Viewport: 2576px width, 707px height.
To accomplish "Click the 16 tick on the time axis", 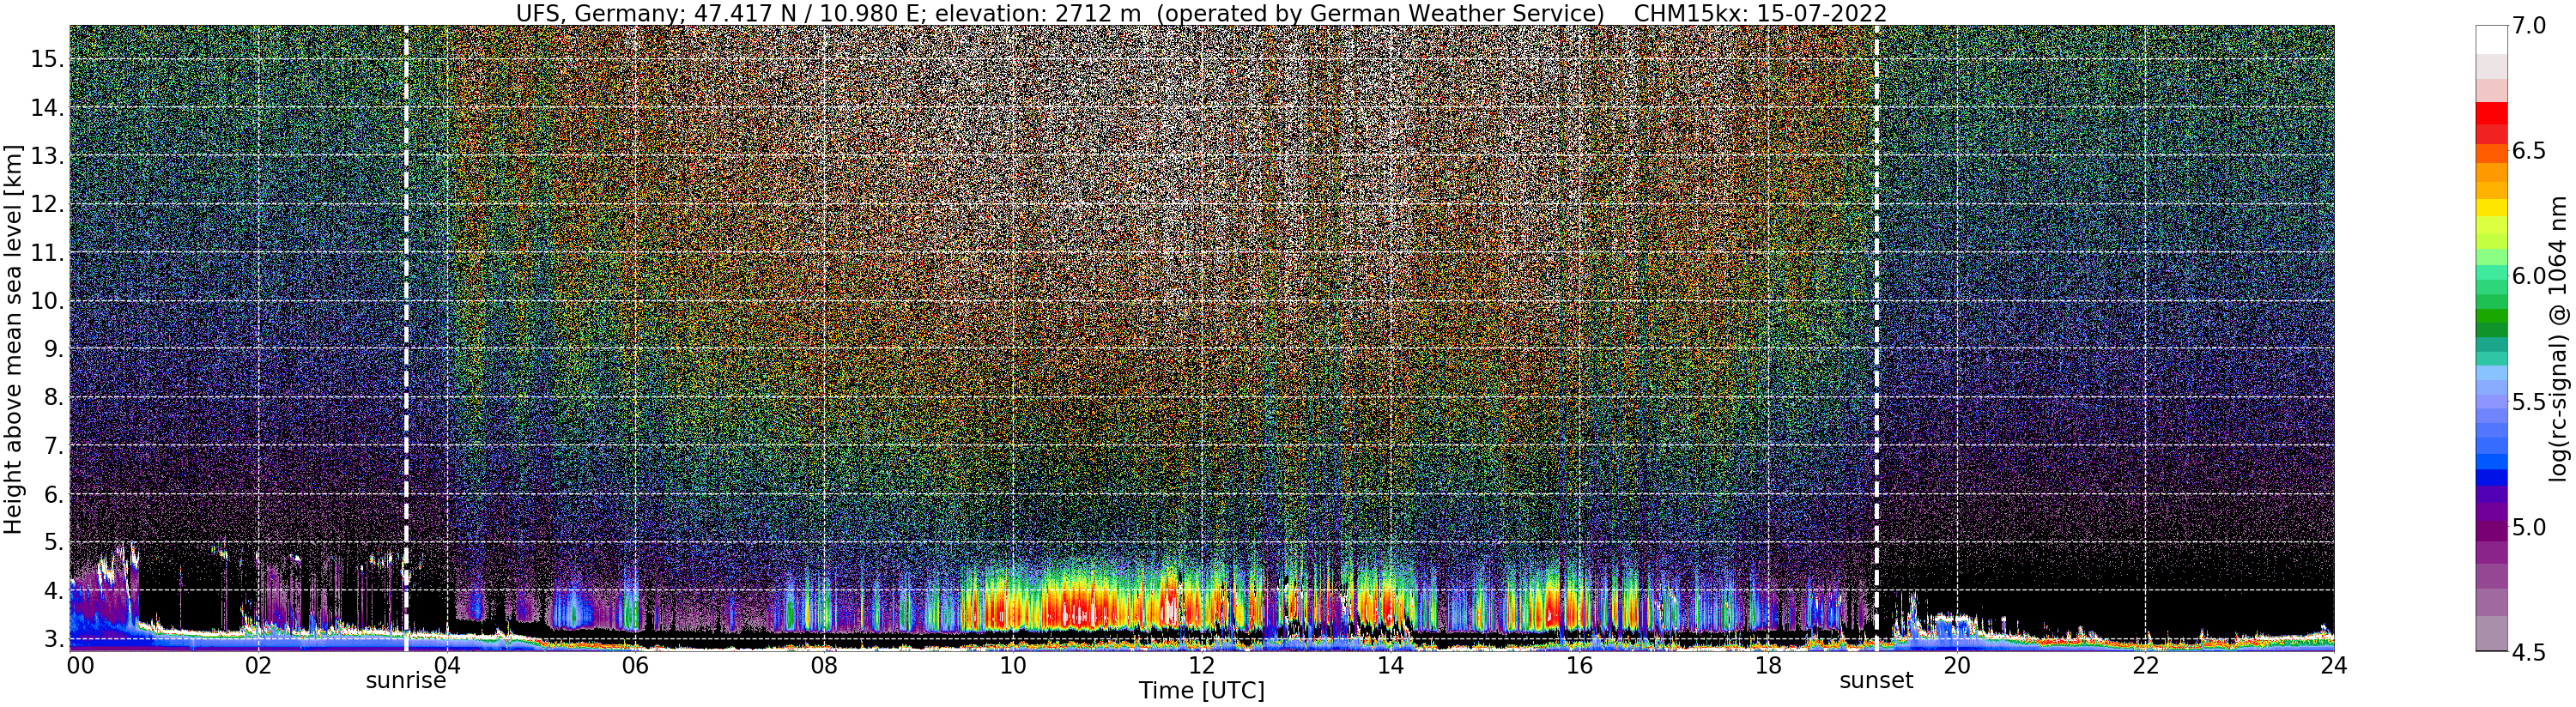I will pyautogui.click(x=1579, y=666).
